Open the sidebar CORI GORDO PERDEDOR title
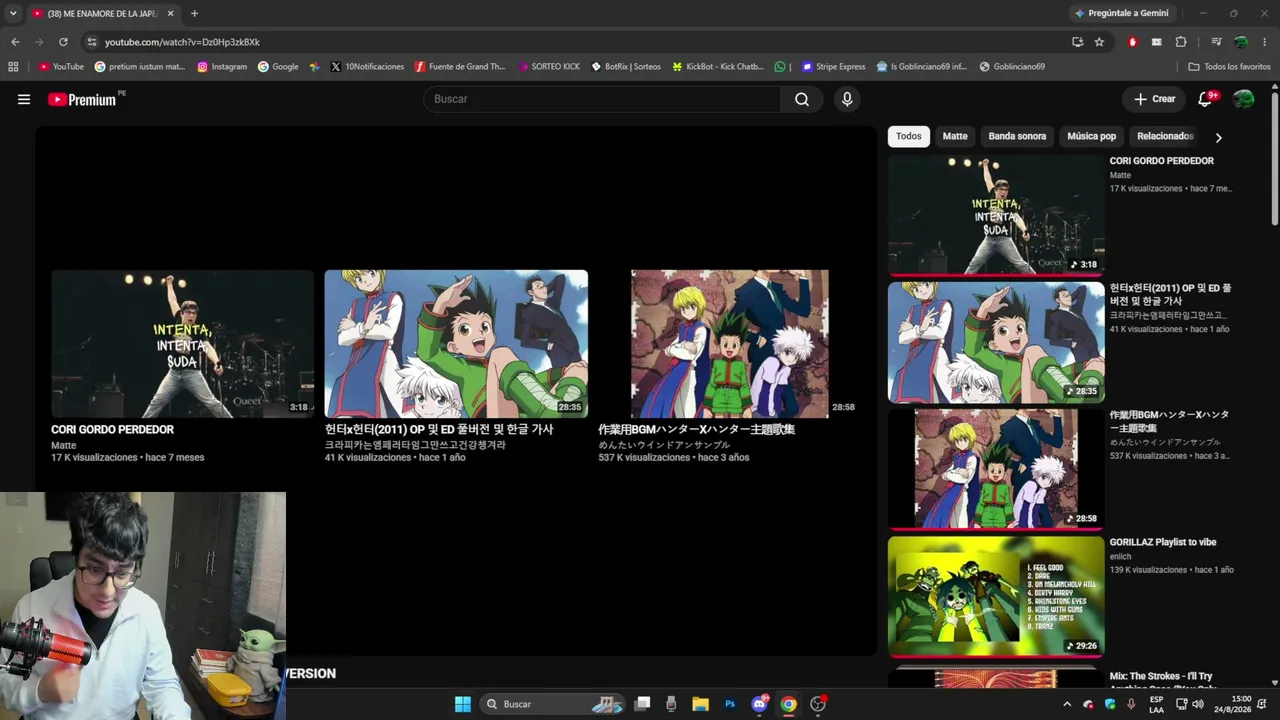This screenshot has width=1280, height=720. (1162, 161)
